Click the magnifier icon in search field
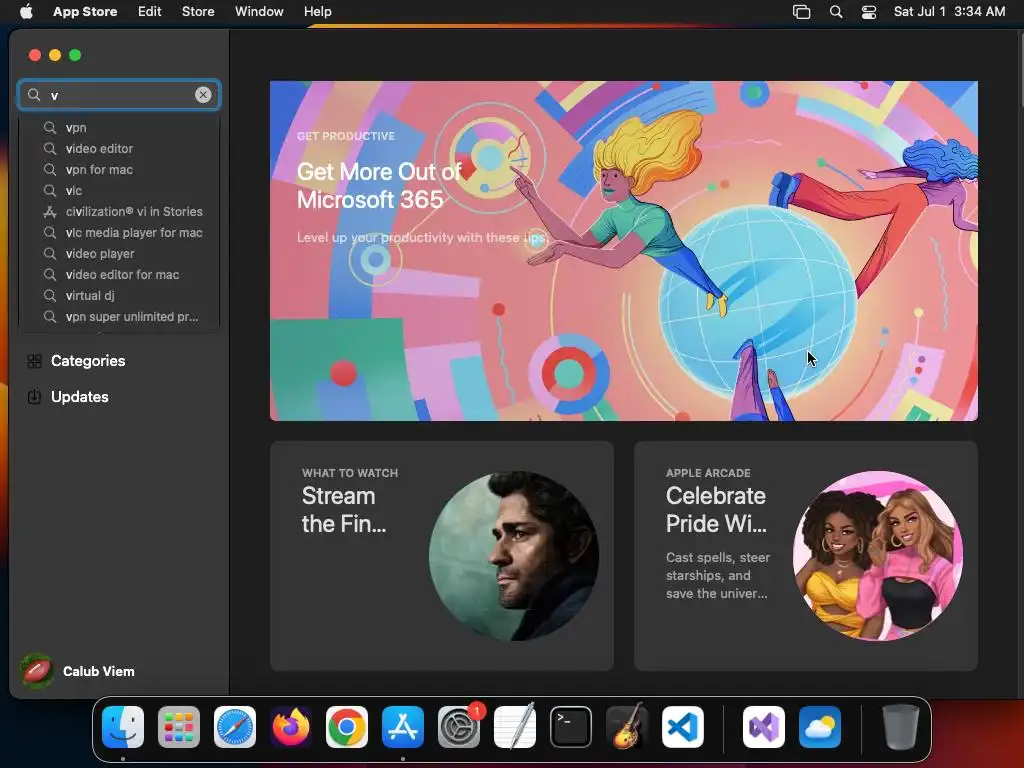This screenshot has width=1024, height=768. (x=34, y=95)
